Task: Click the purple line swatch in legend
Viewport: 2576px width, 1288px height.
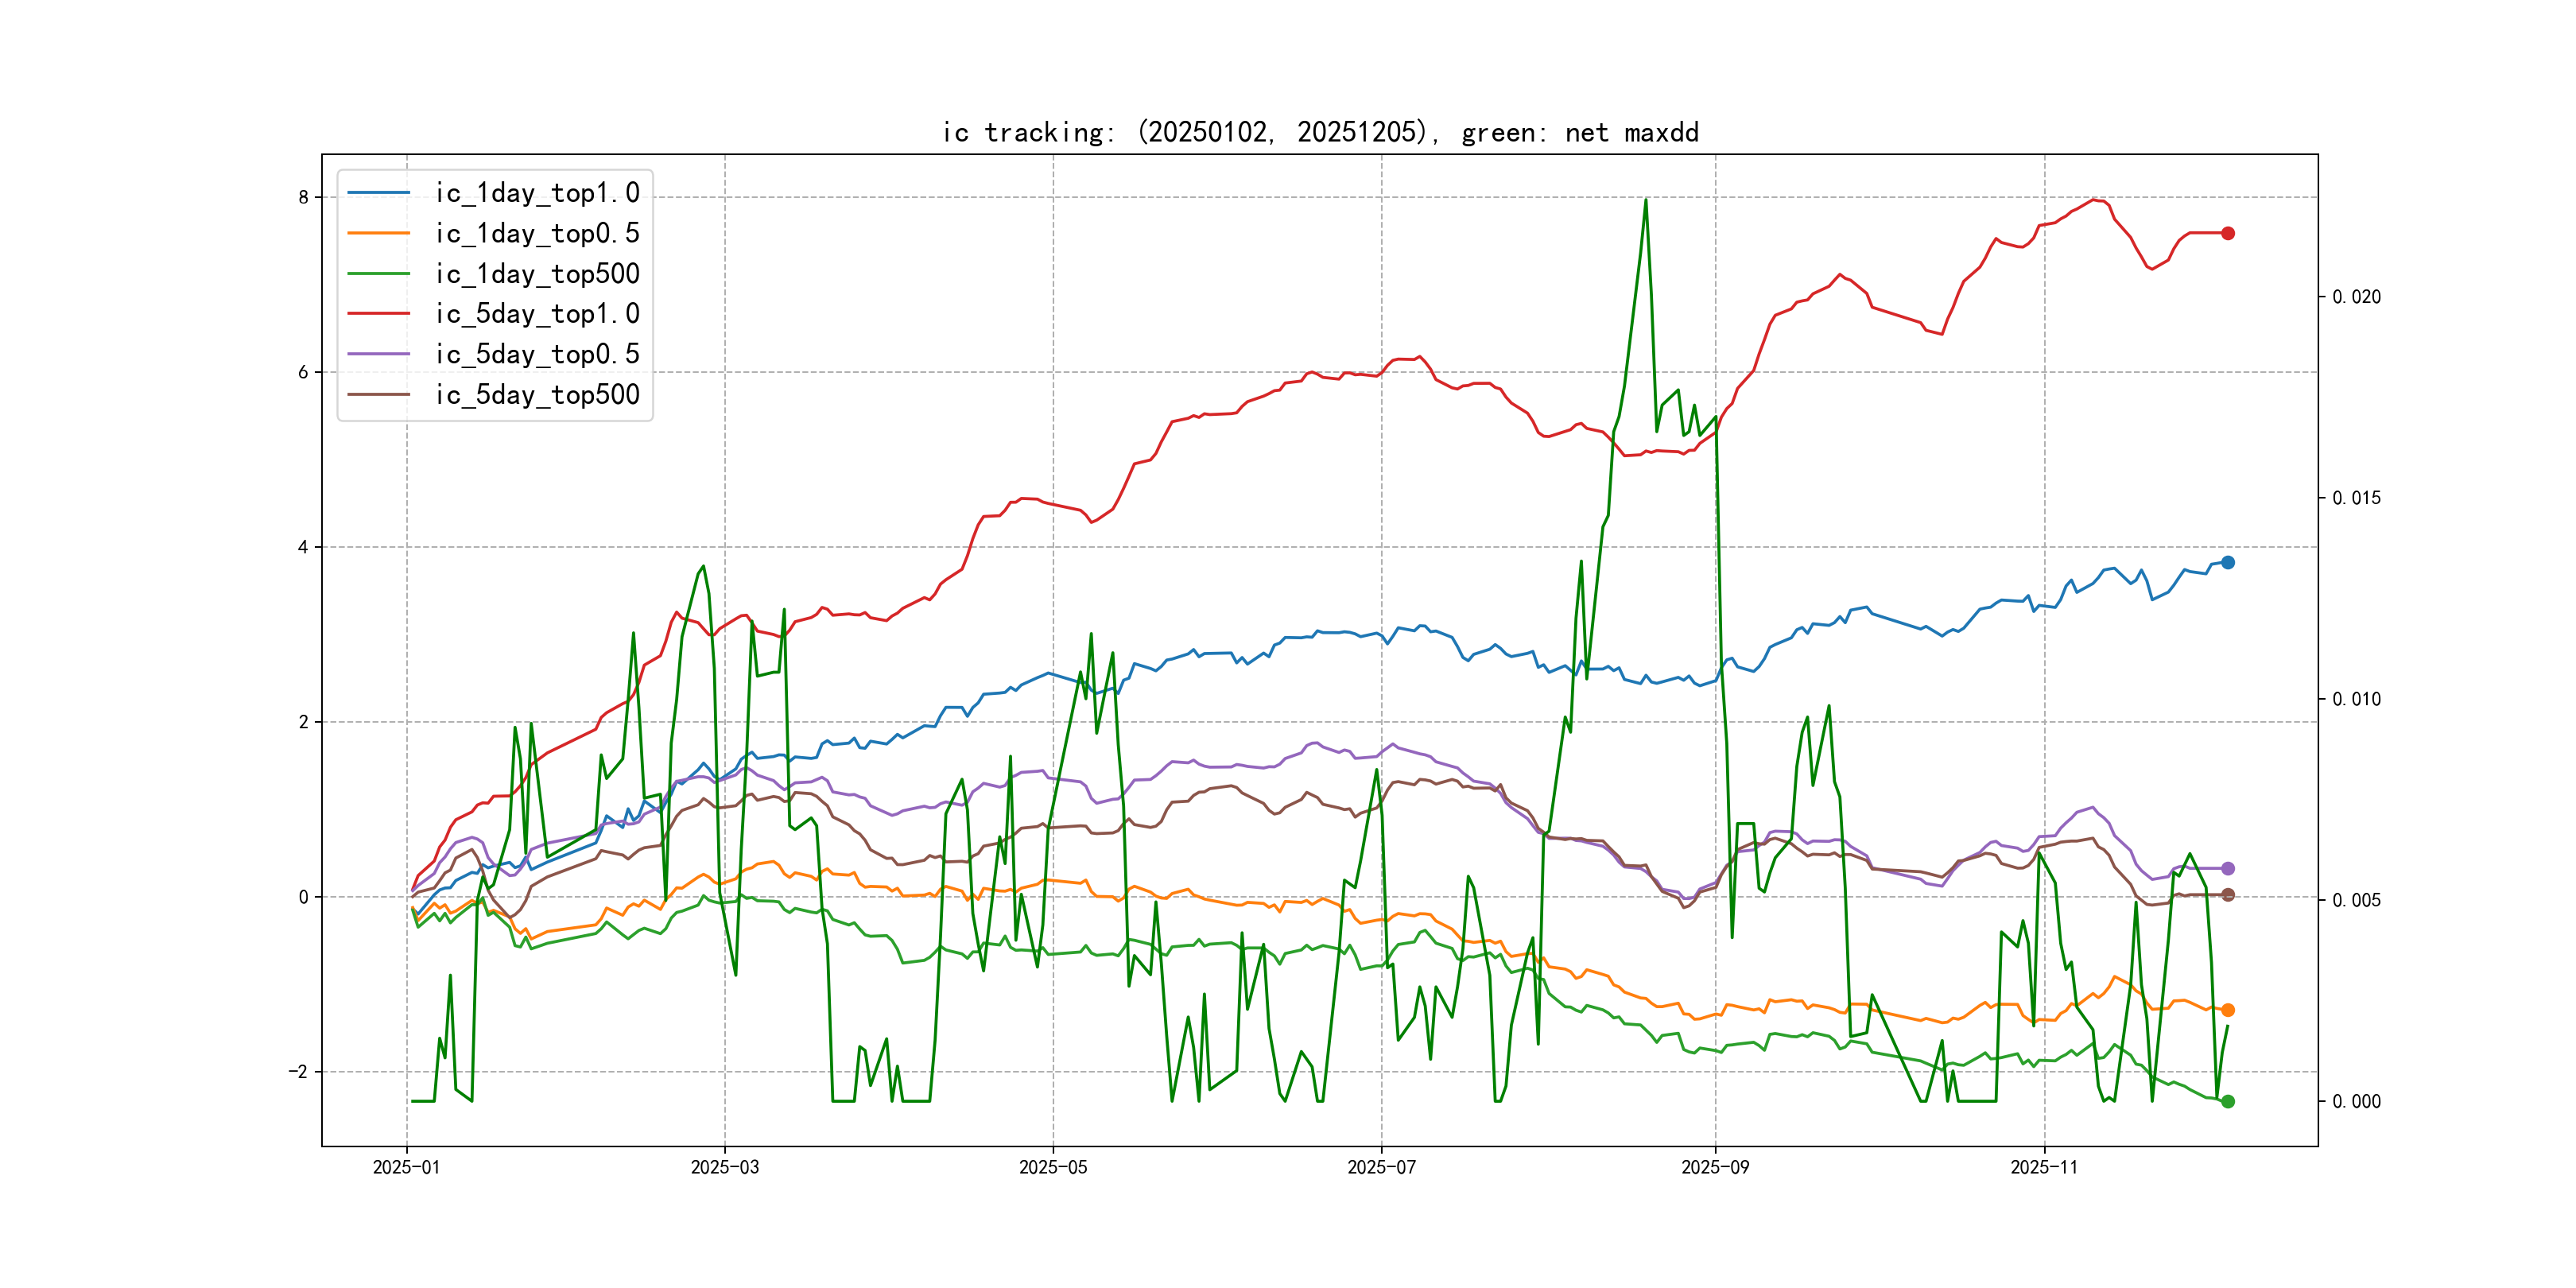Action: click(x=378, y=354)
